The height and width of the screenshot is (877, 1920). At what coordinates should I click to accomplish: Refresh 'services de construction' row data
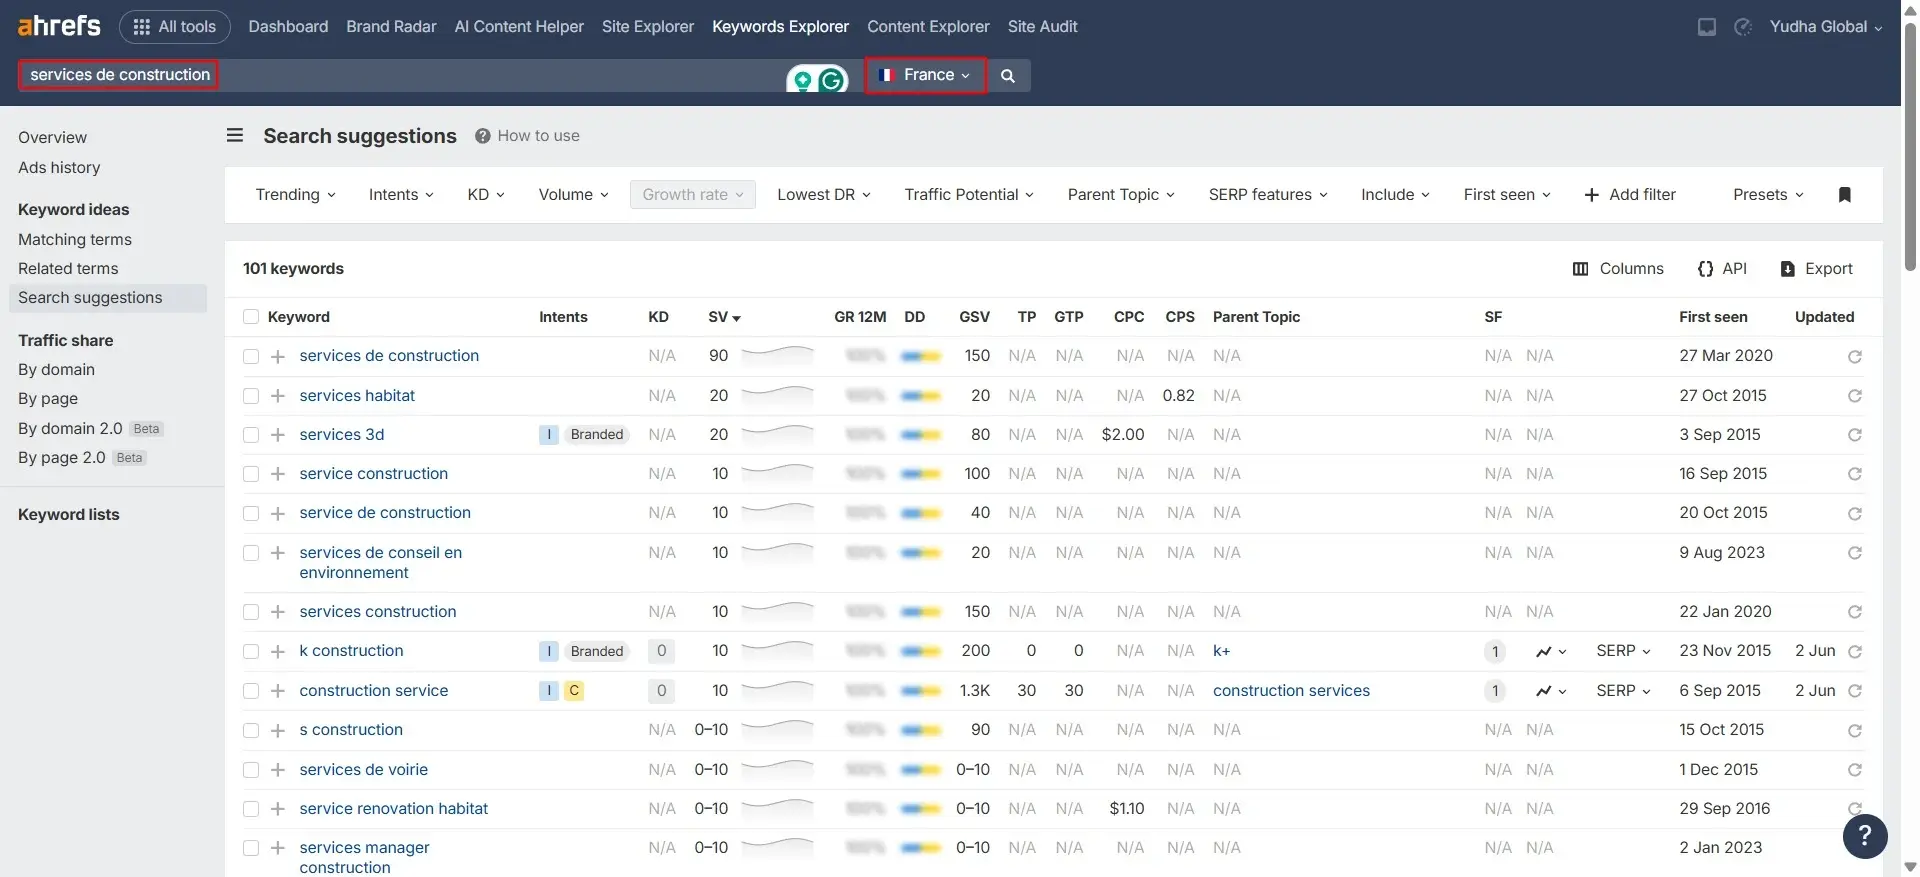click(1855, 357)
